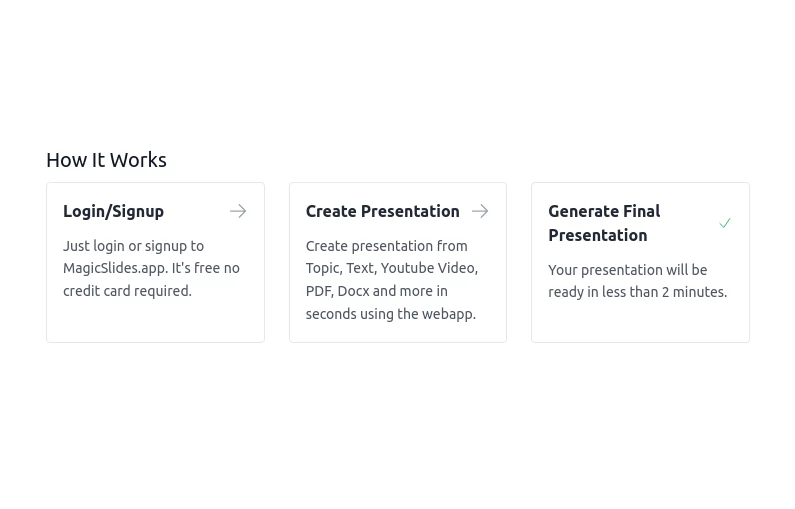The height and width of the screenshot is (509, 795).
Task: Select the Login/Signup card title
Action: [x=113, y=211]
